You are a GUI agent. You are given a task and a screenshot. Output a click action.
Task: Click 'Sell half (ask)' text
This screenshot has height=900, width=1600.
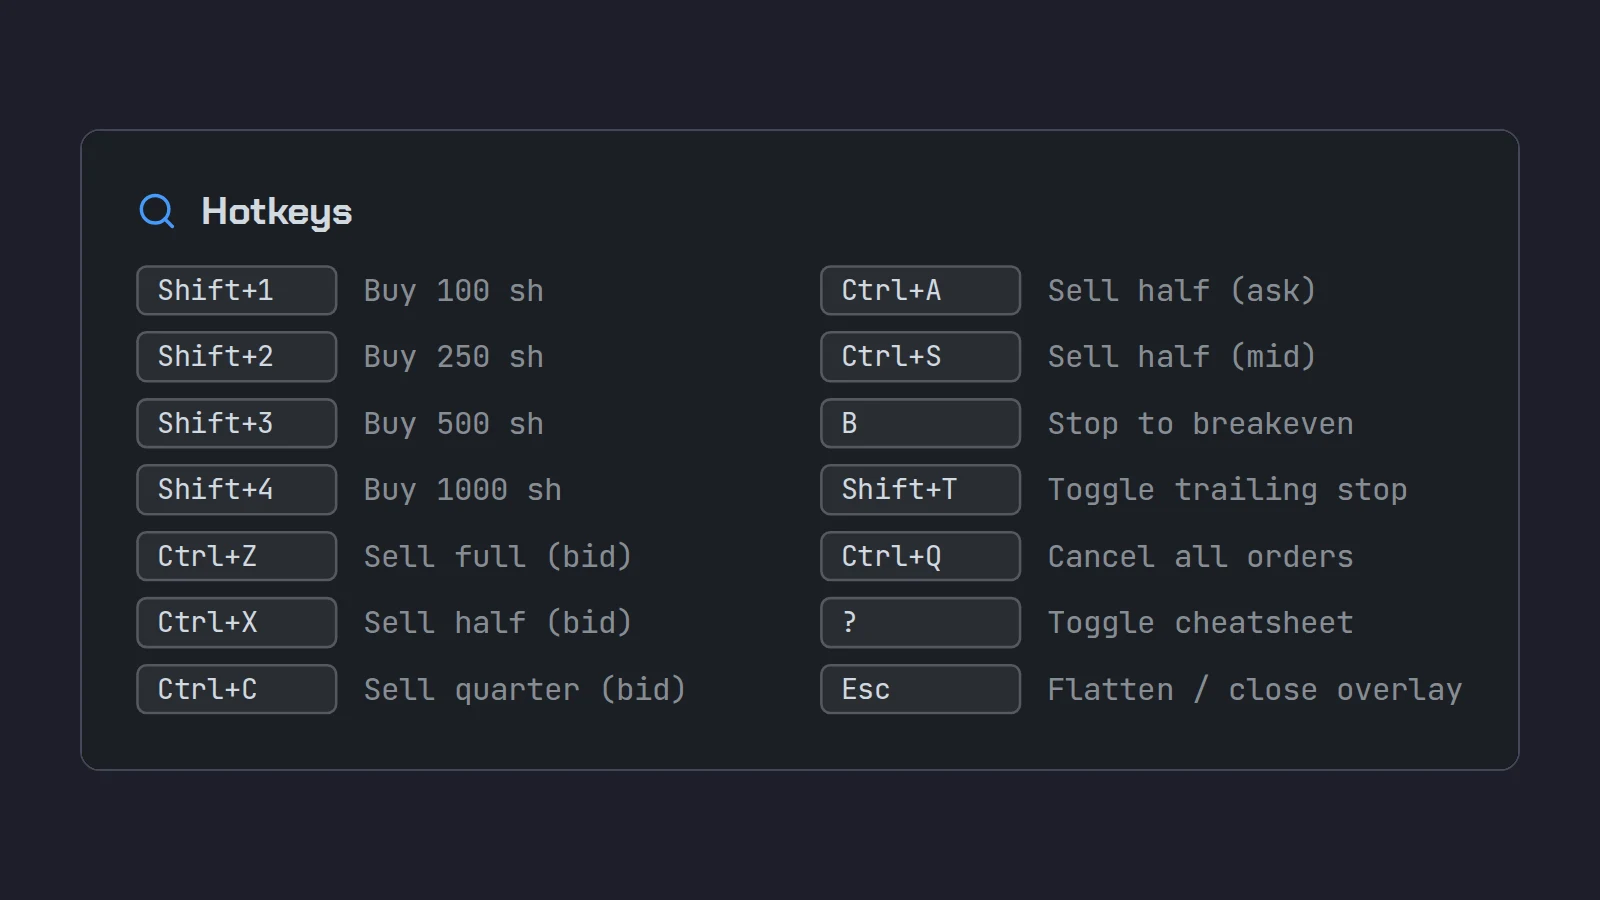1182,291
